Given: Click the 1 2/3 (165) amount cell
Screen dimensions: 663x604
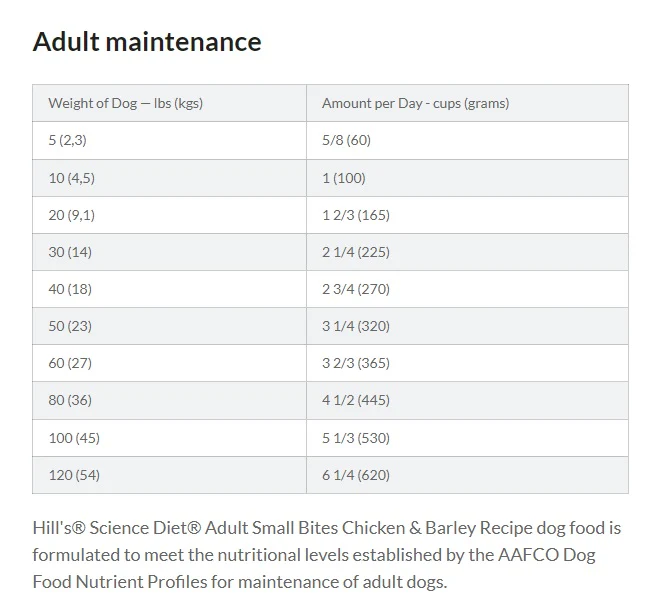Looking at the screenshot, I should pos(467,215).
